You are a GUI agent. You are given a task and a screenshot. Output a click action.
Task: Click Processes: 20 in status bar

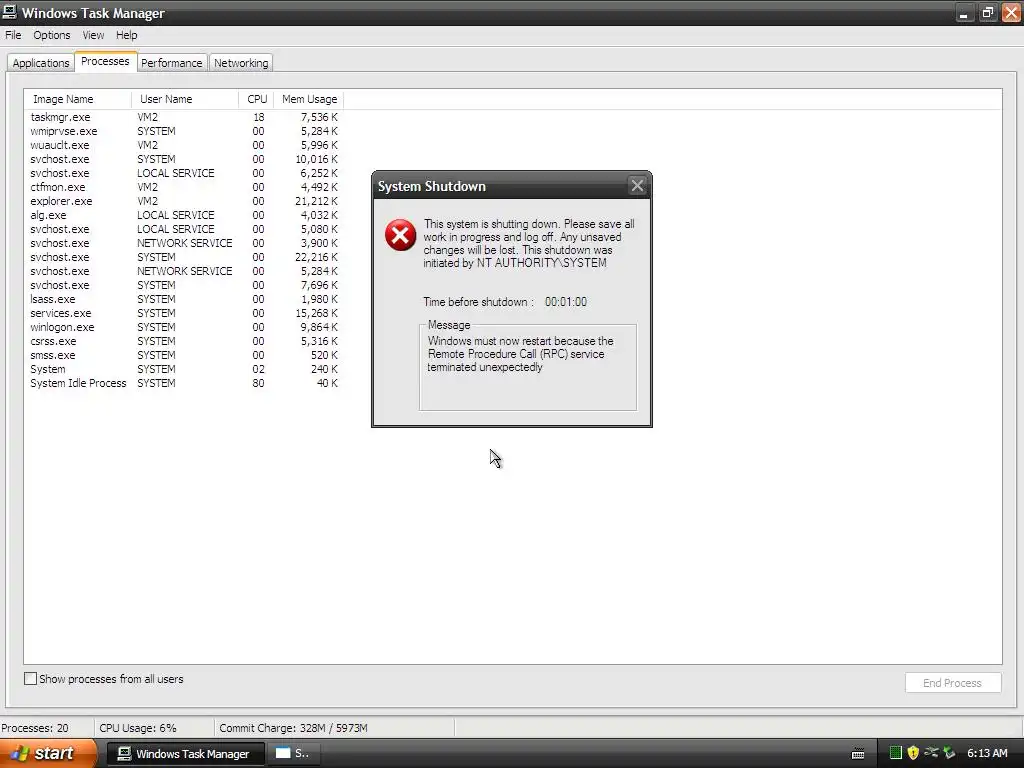click(35, 728)
